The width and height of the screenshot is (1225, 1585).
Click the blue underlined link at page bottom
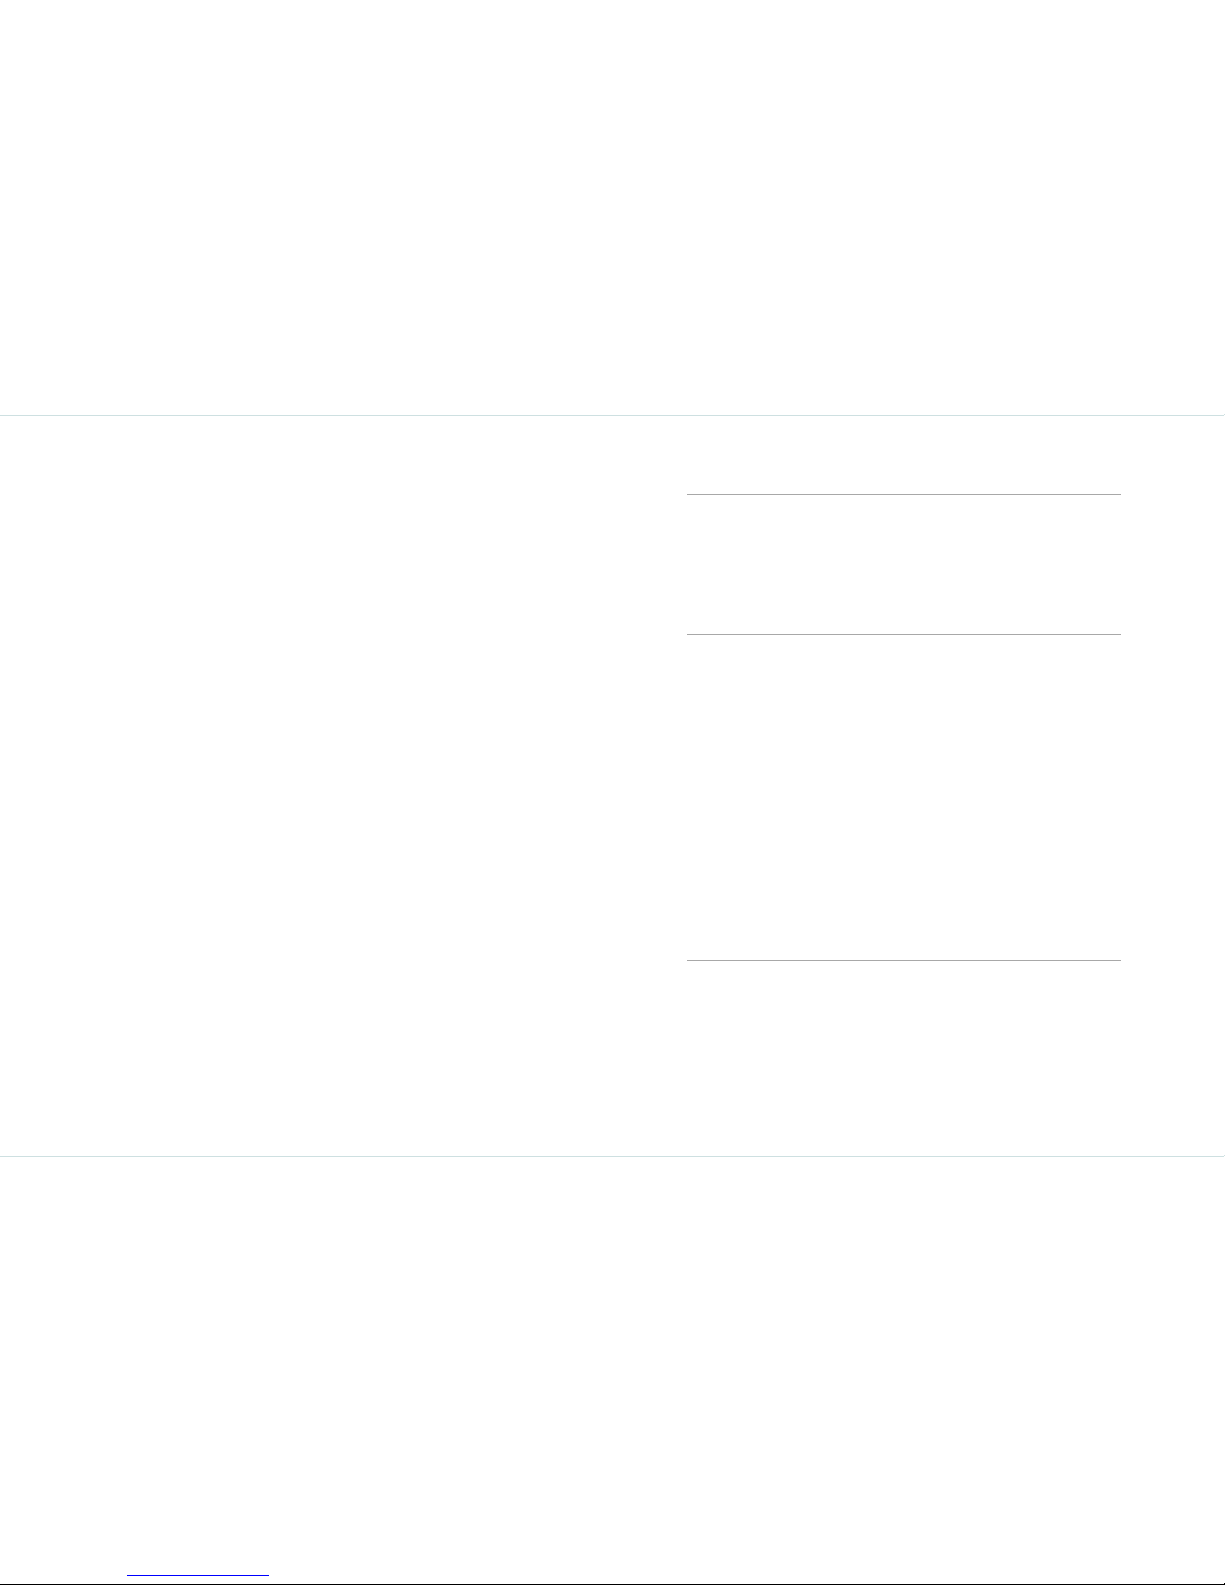[198, 1576]
